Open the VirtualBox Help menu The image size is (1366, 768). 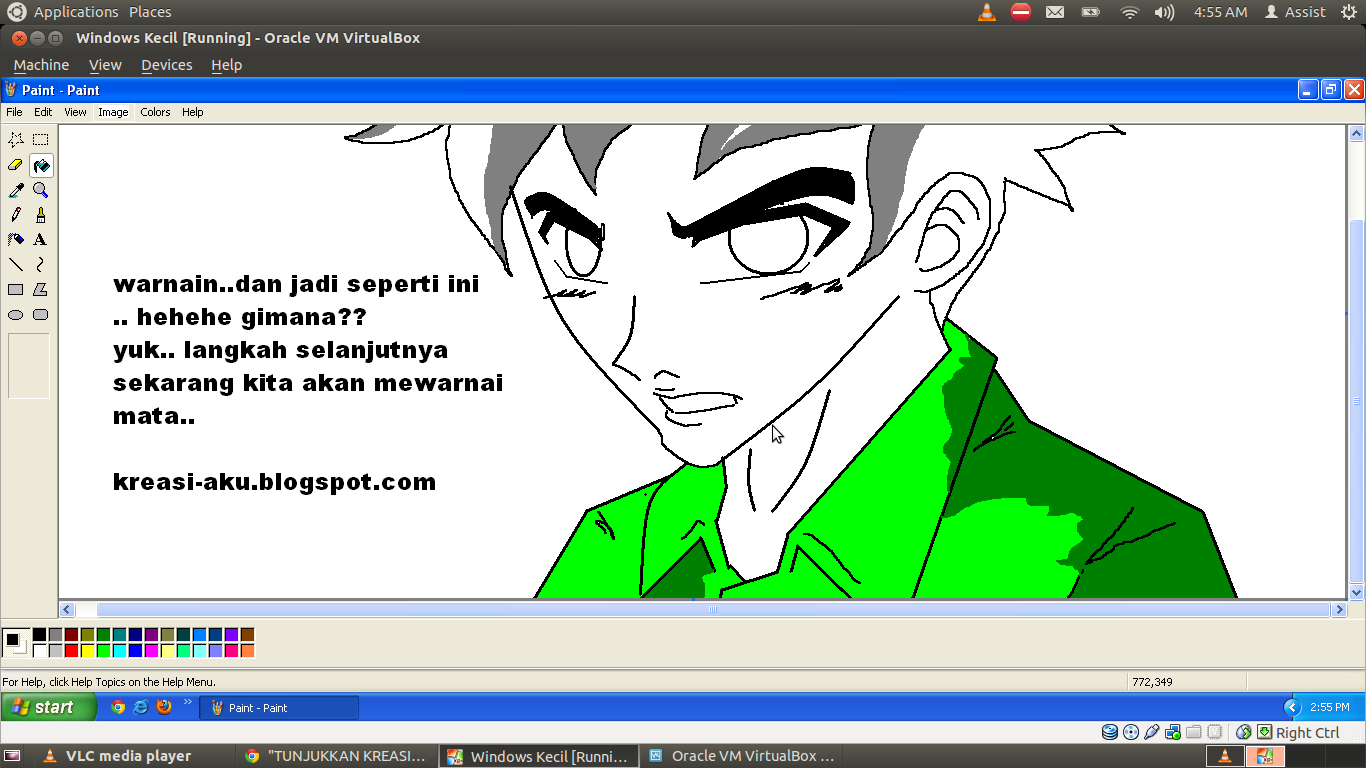(226, 65)
